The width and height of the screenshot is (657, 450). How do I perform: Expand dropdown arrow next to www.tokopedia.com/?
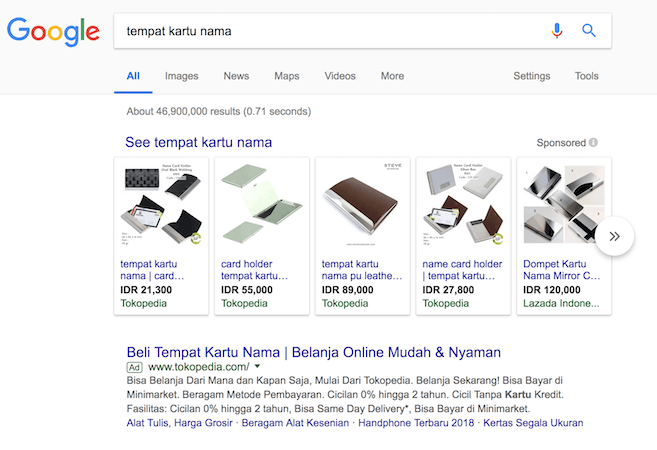click(x=257, y=366)
